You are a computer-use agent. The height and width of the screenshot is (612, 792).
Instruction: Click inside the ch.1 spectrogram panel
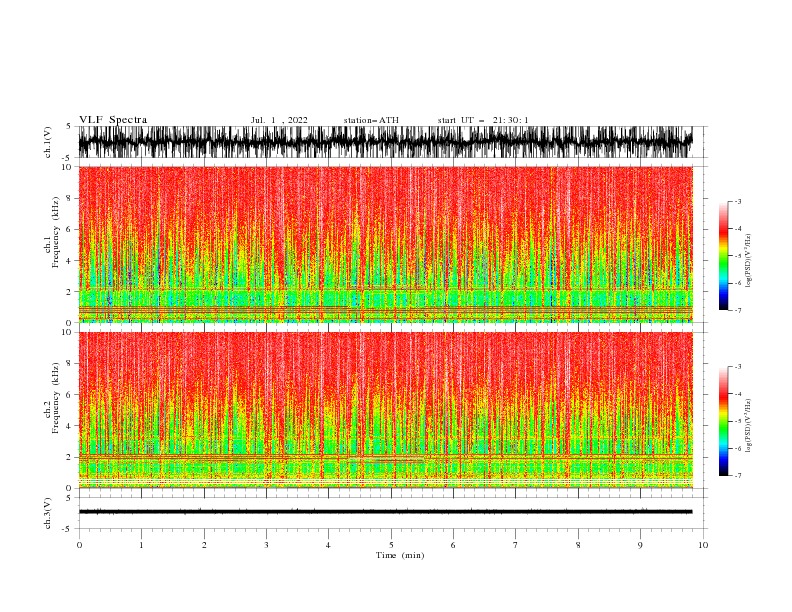point(385,244)
